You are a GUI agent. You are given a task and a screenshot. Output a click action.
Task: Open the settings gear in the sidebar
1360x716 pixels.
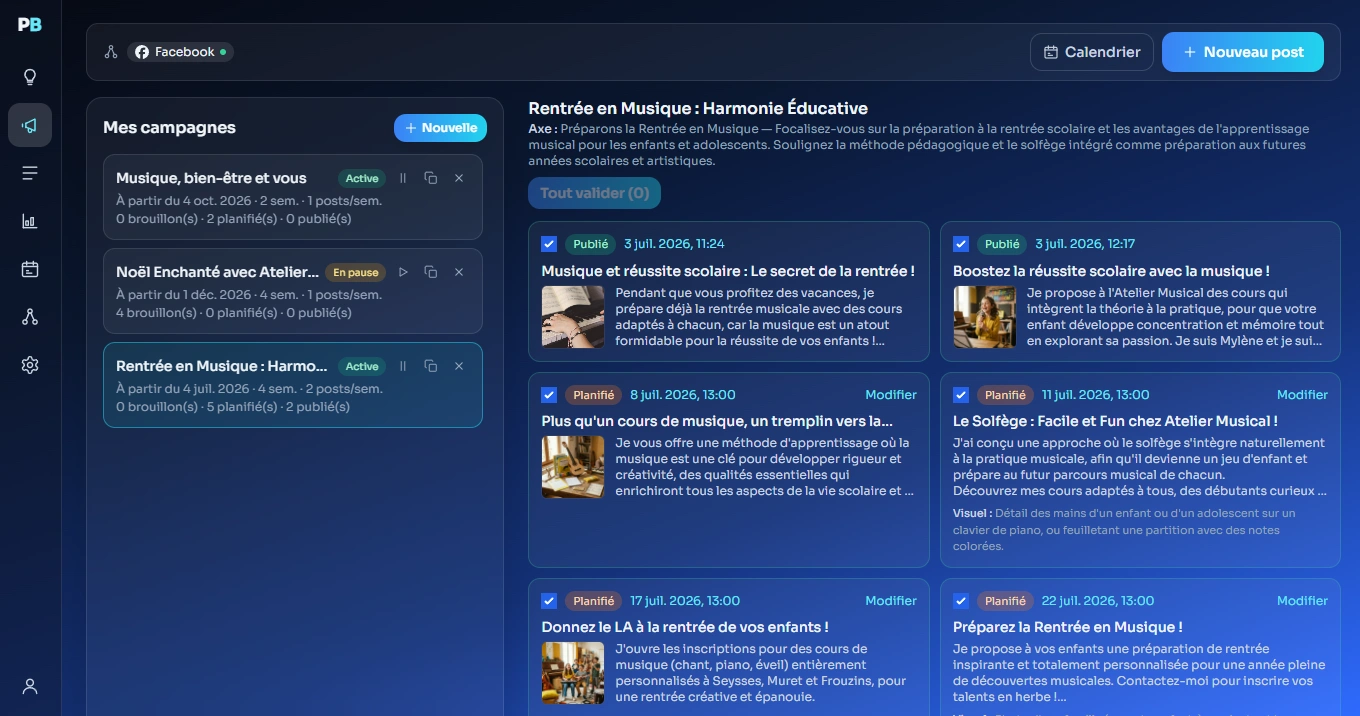click(30, 365)
